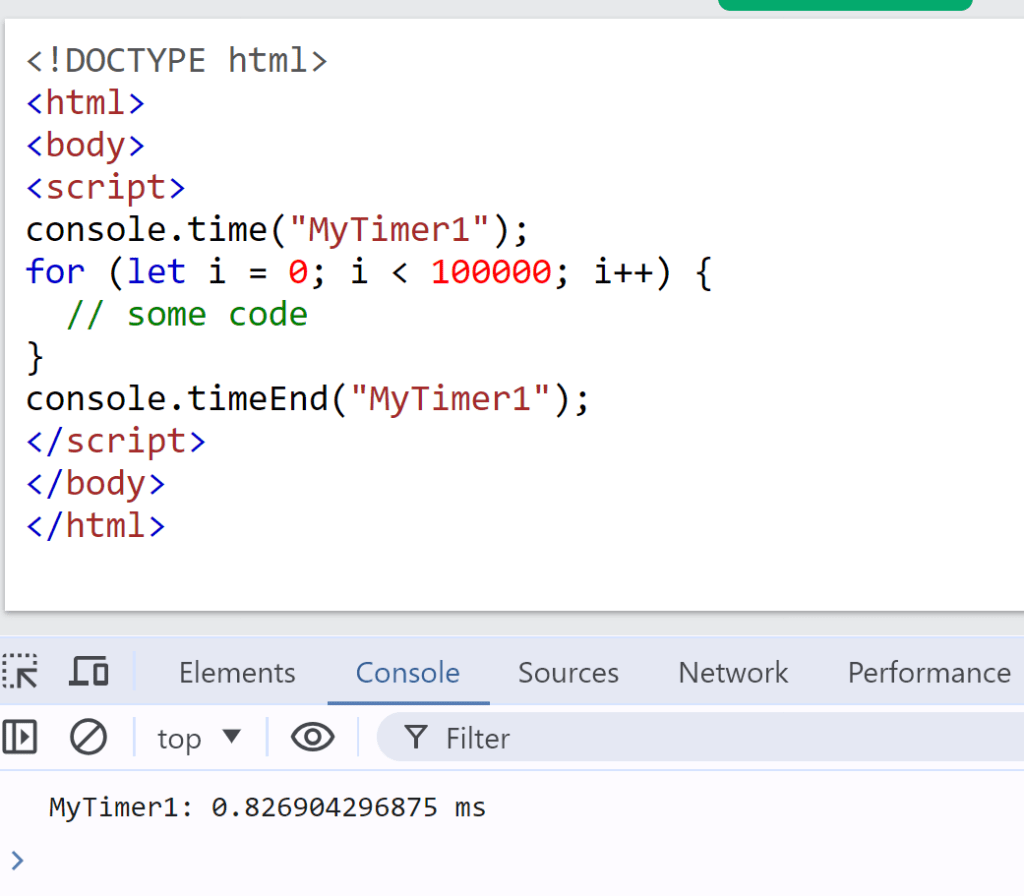Clear the console with the ban icon

88,738
